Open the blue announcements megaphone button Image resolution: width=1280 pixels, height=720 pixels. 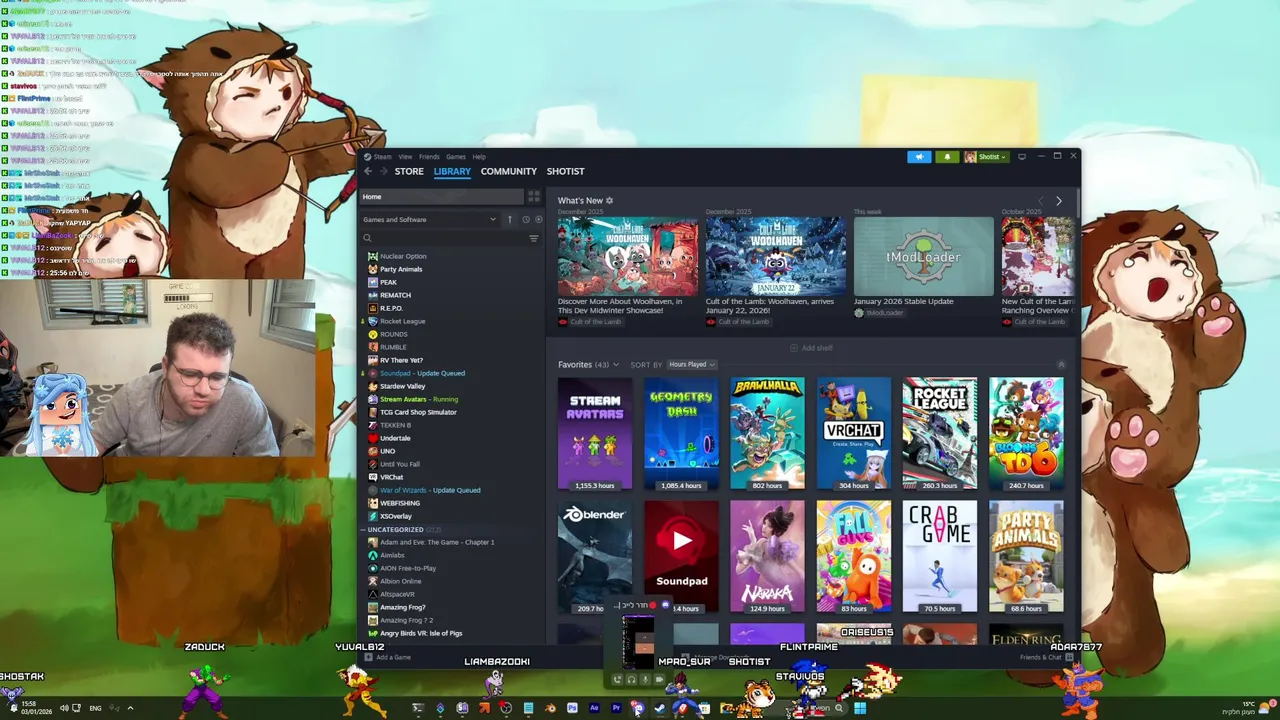coord(919,157)
